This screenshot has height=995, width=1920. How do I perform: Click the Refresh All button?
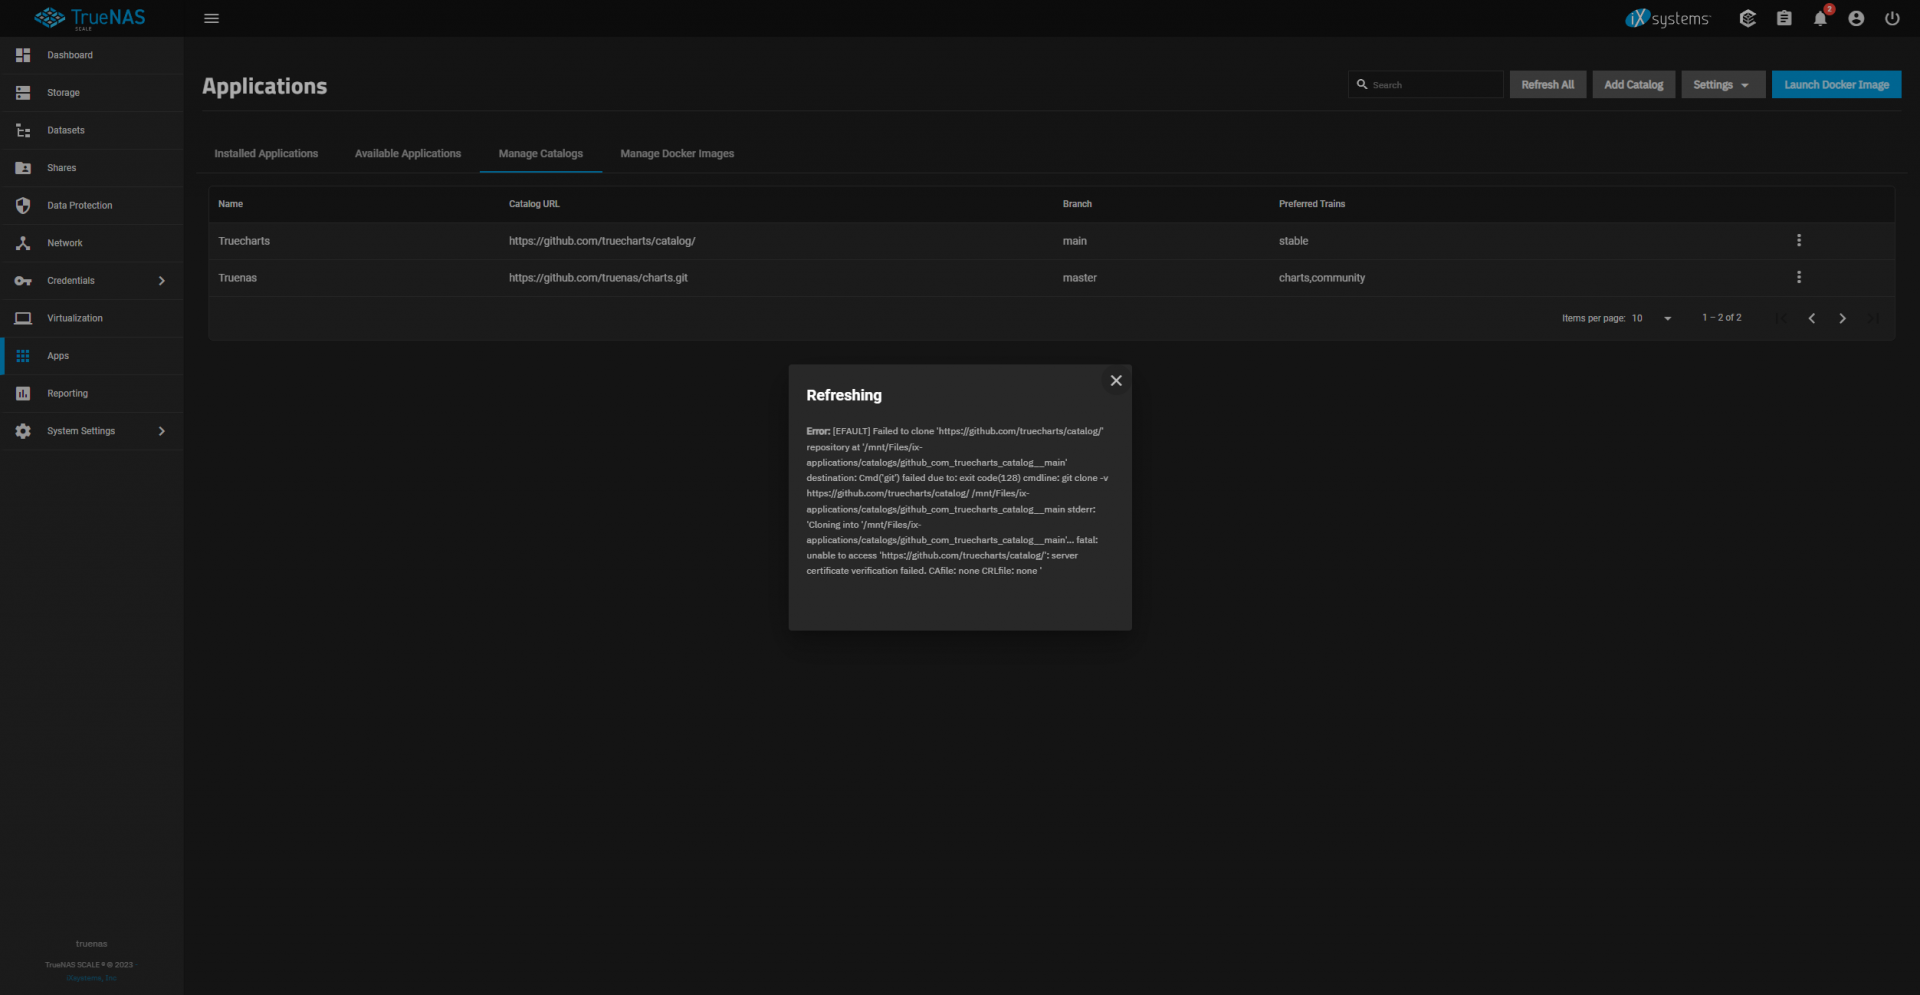1547,85
